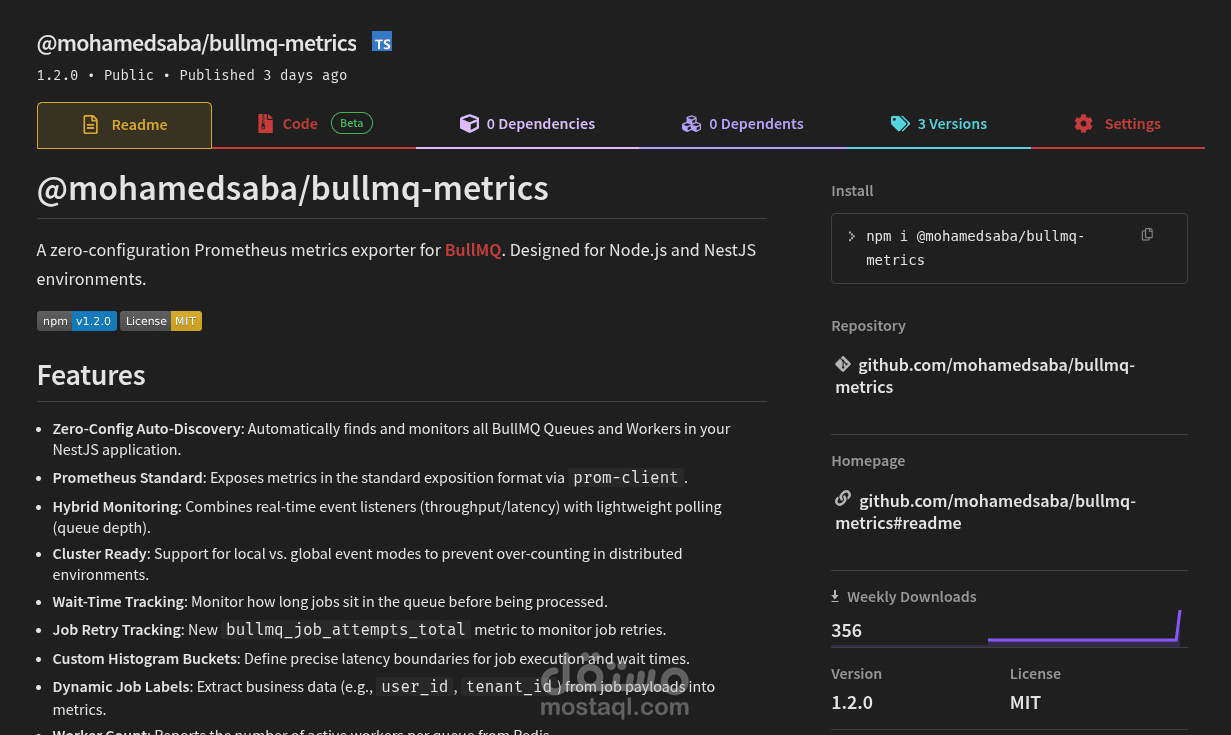The width and height of the screenshot is (1231, 735).
Task: Follow the BullMQ link
Action: (x=473, y=250)
